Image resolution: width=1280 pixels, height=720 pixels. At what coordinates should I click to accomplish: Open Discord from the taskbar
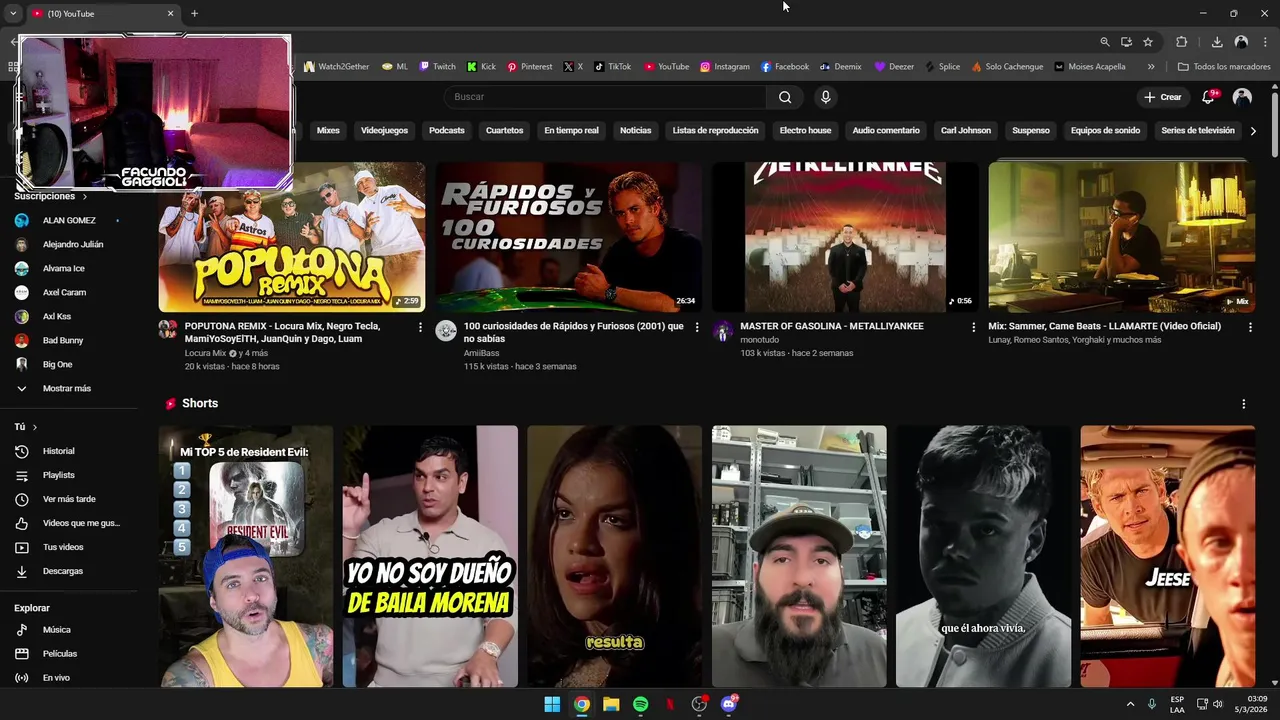click(x=729, y=704)
